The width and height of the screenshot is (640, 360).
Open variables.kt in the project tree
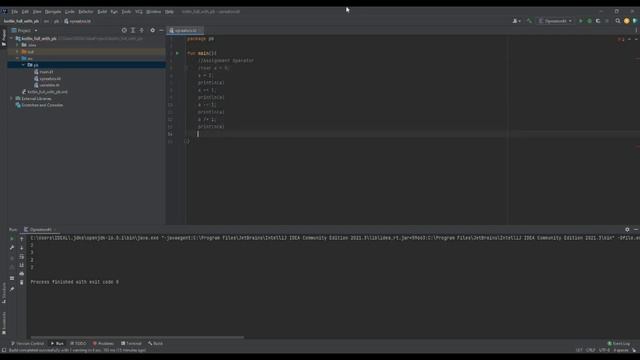47,85
